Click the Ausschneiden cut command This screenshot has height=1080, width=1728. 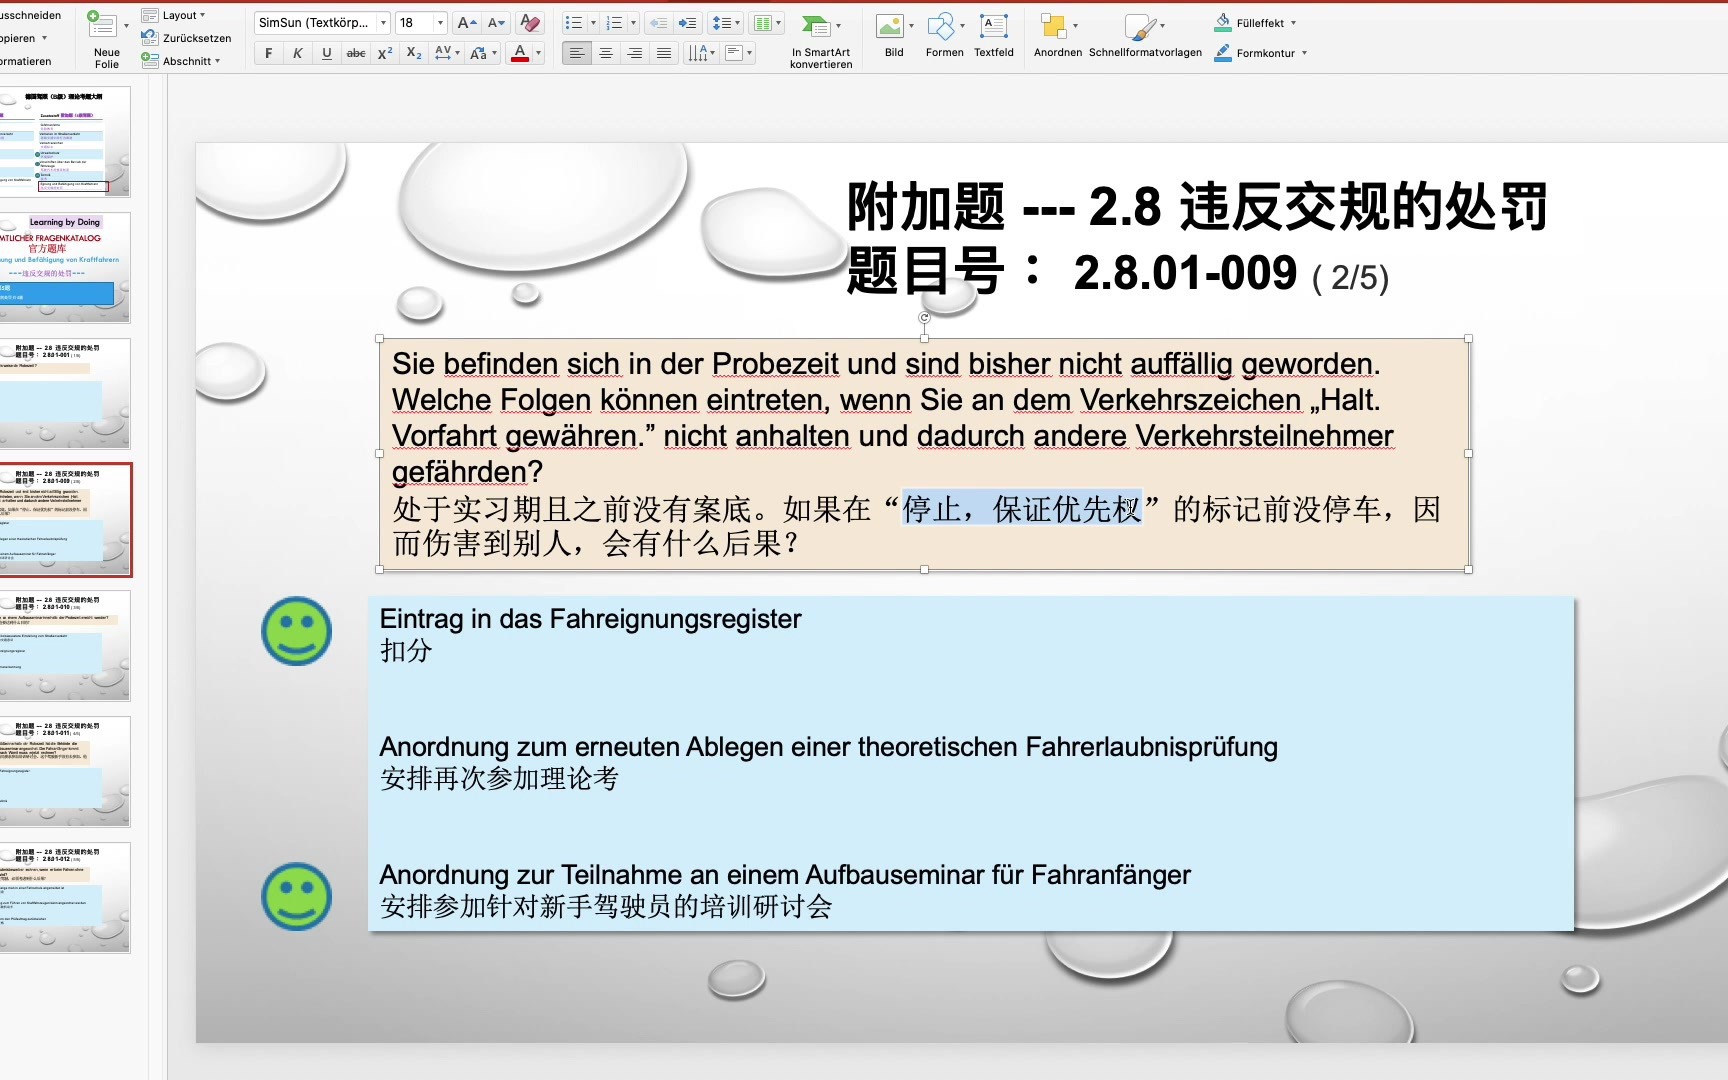[30, 15]
